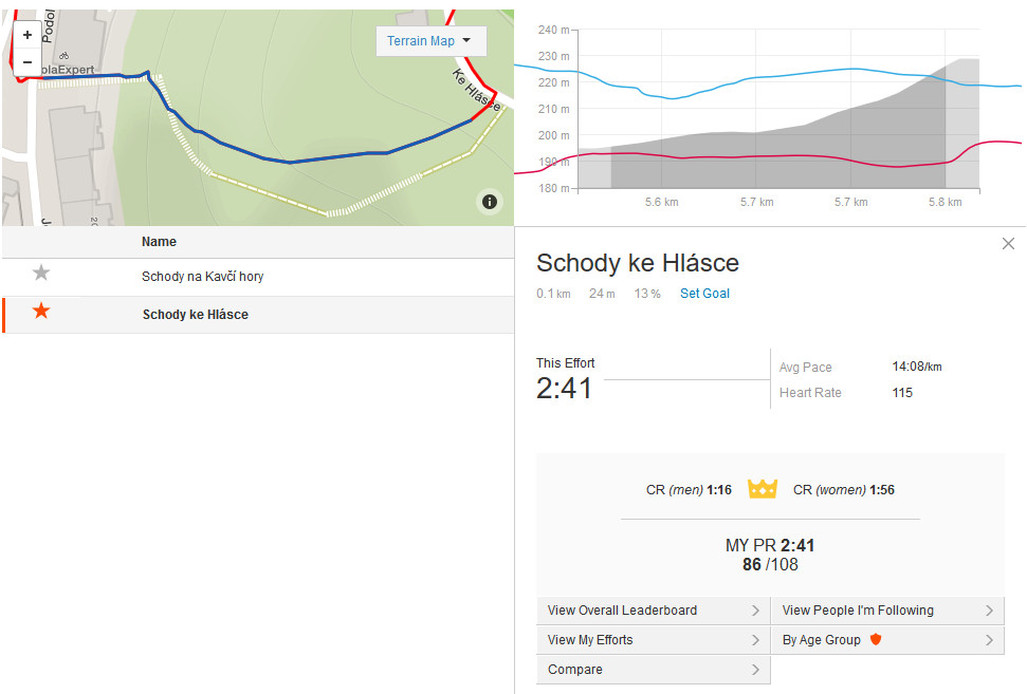Open the Terrain Map dropdown
This screenshot has width=1027, height=694.
(x=430, y=41)
